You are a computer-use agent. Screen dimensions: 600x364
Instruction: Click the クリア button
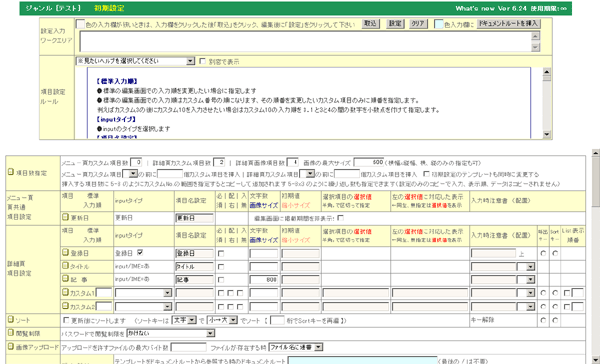418,24
